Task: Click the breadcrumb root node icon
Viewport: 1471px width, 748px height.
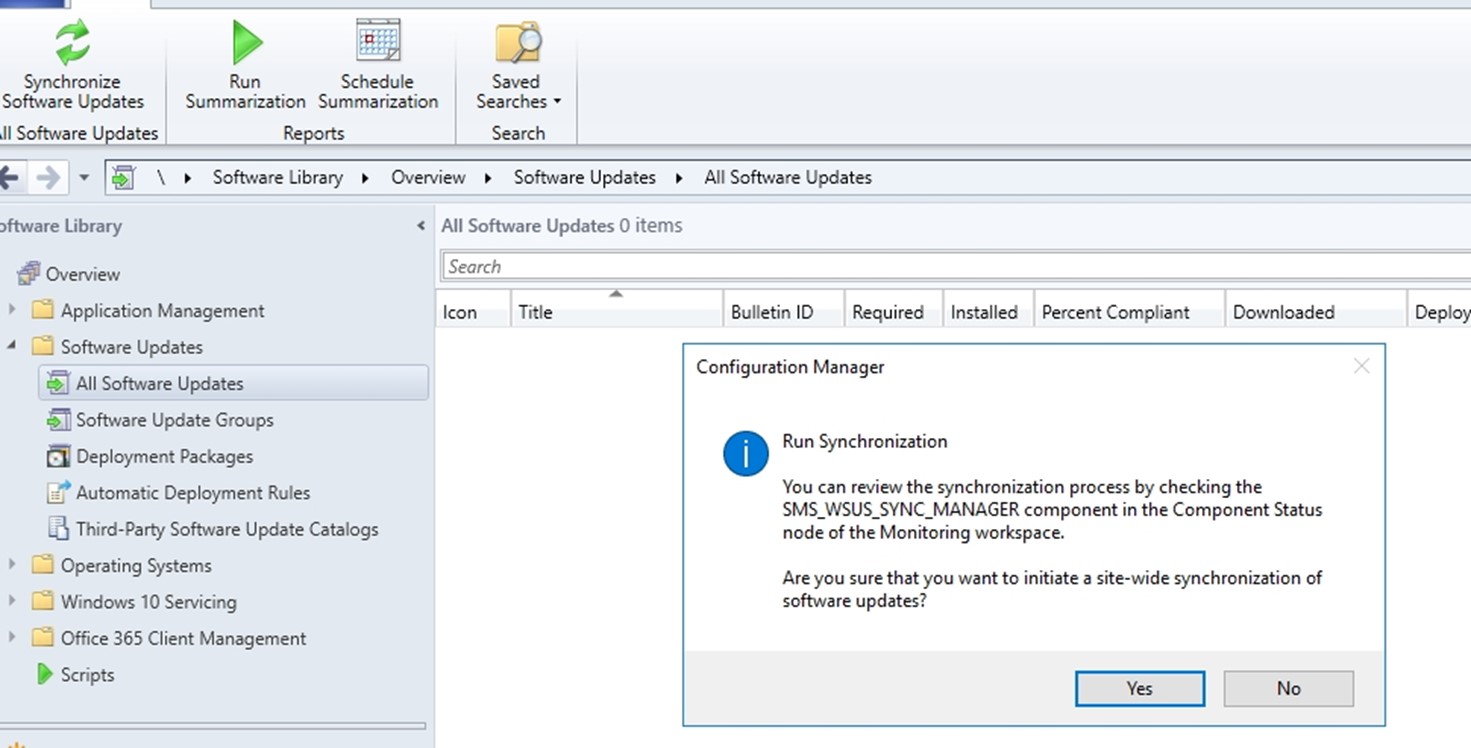Action: click(122, 178)
